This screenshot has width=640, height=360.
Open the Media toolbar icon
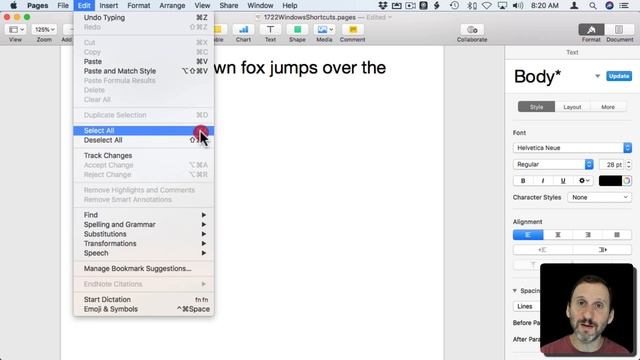(324, 30)
